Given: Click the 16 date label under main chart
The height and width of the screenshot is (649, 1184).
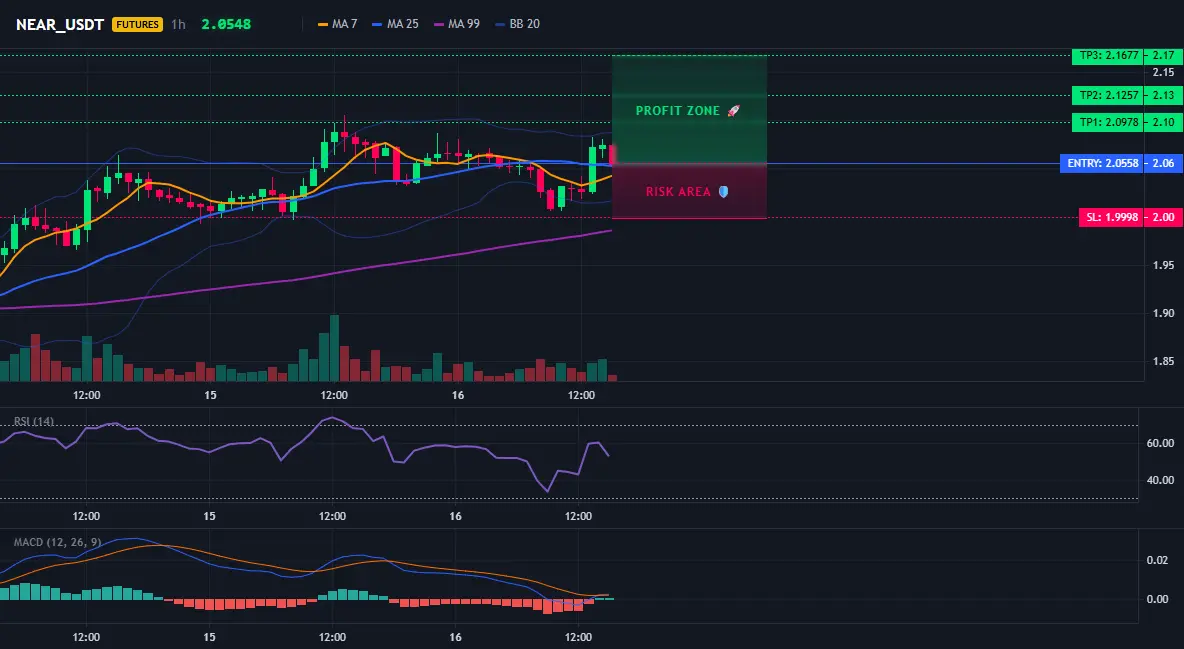Looking at the screenshot, I should [x=458, y=396].
